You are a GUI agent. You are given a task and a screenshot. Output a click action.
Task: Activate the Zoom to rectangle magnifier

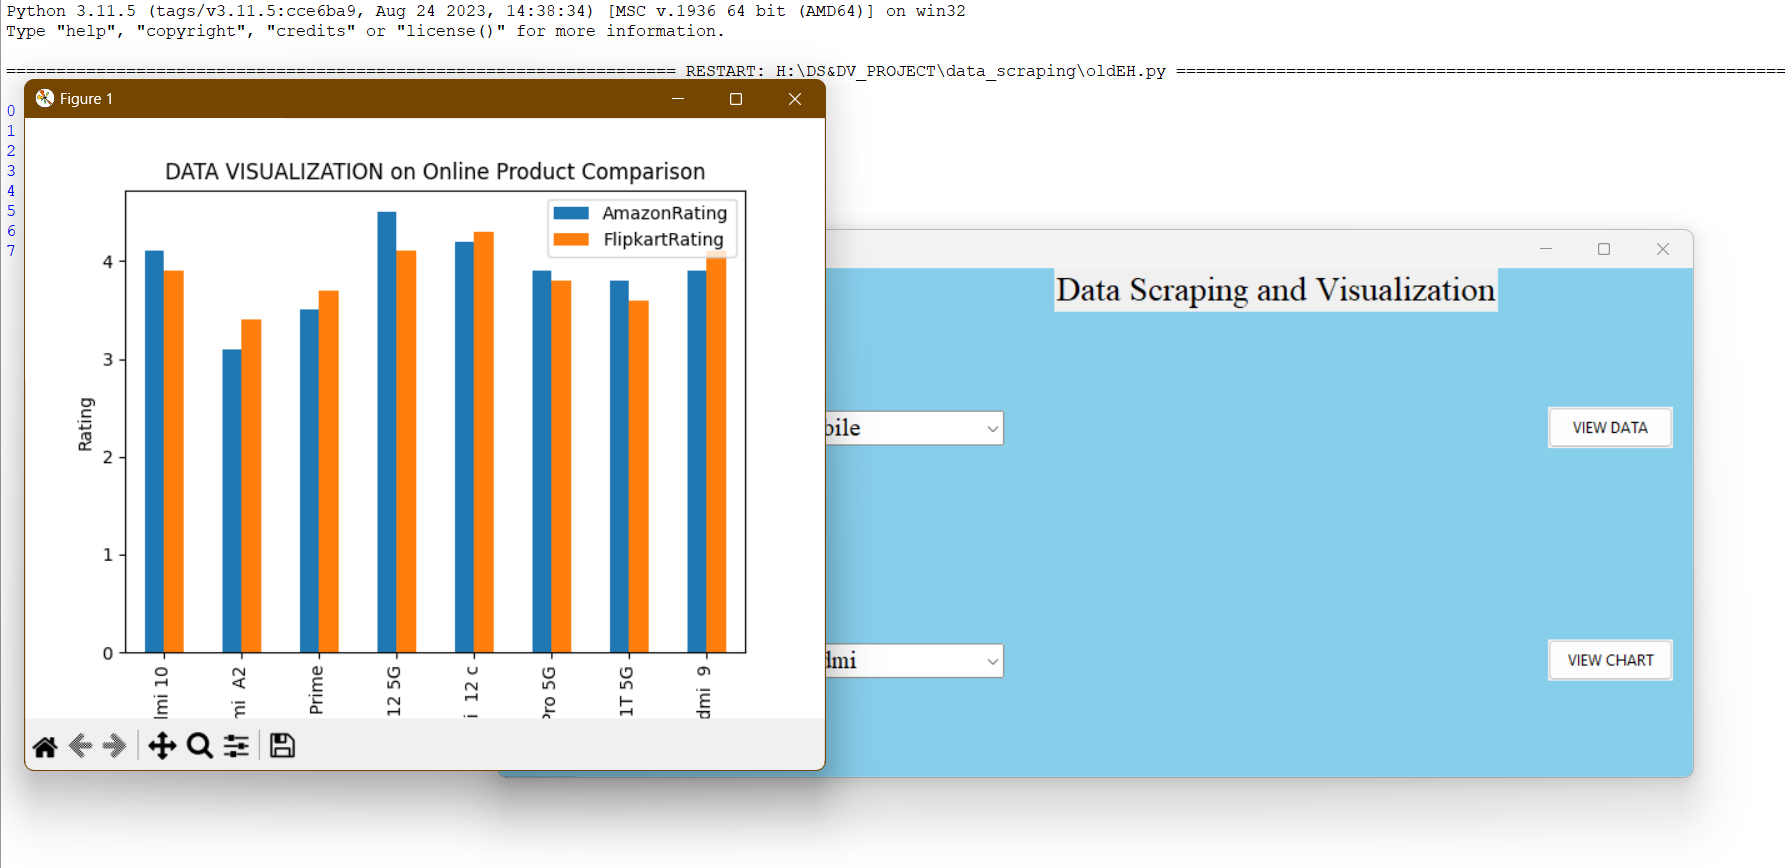tap(200, 746)
